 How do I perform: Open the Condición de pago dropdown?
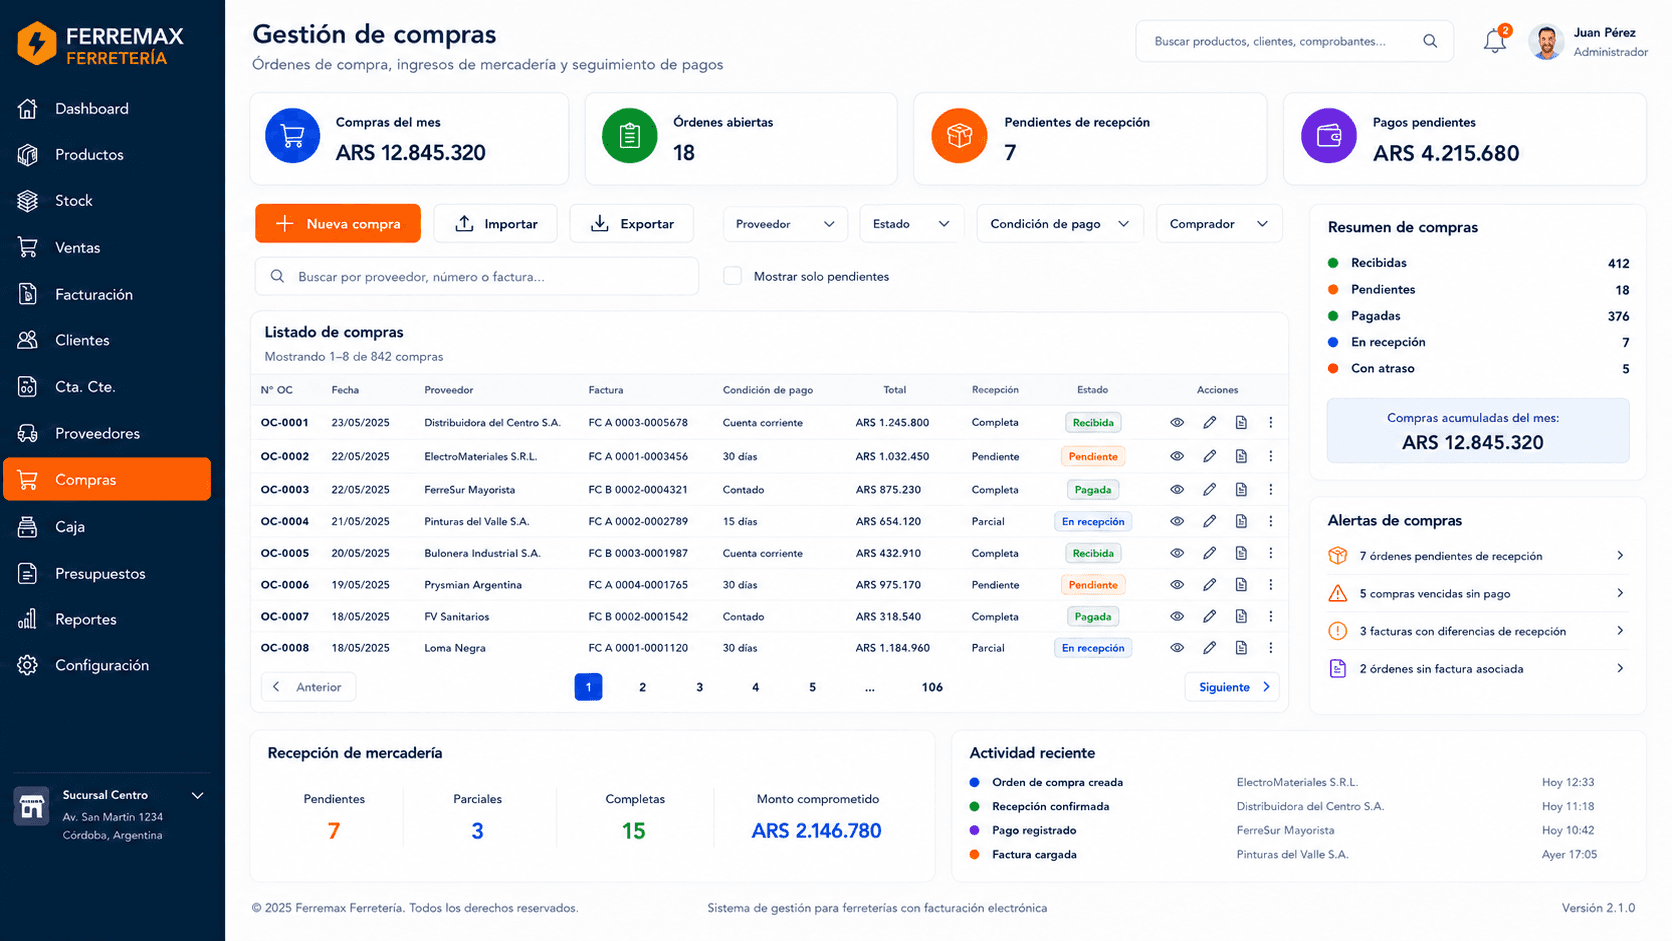[1060, 224]
